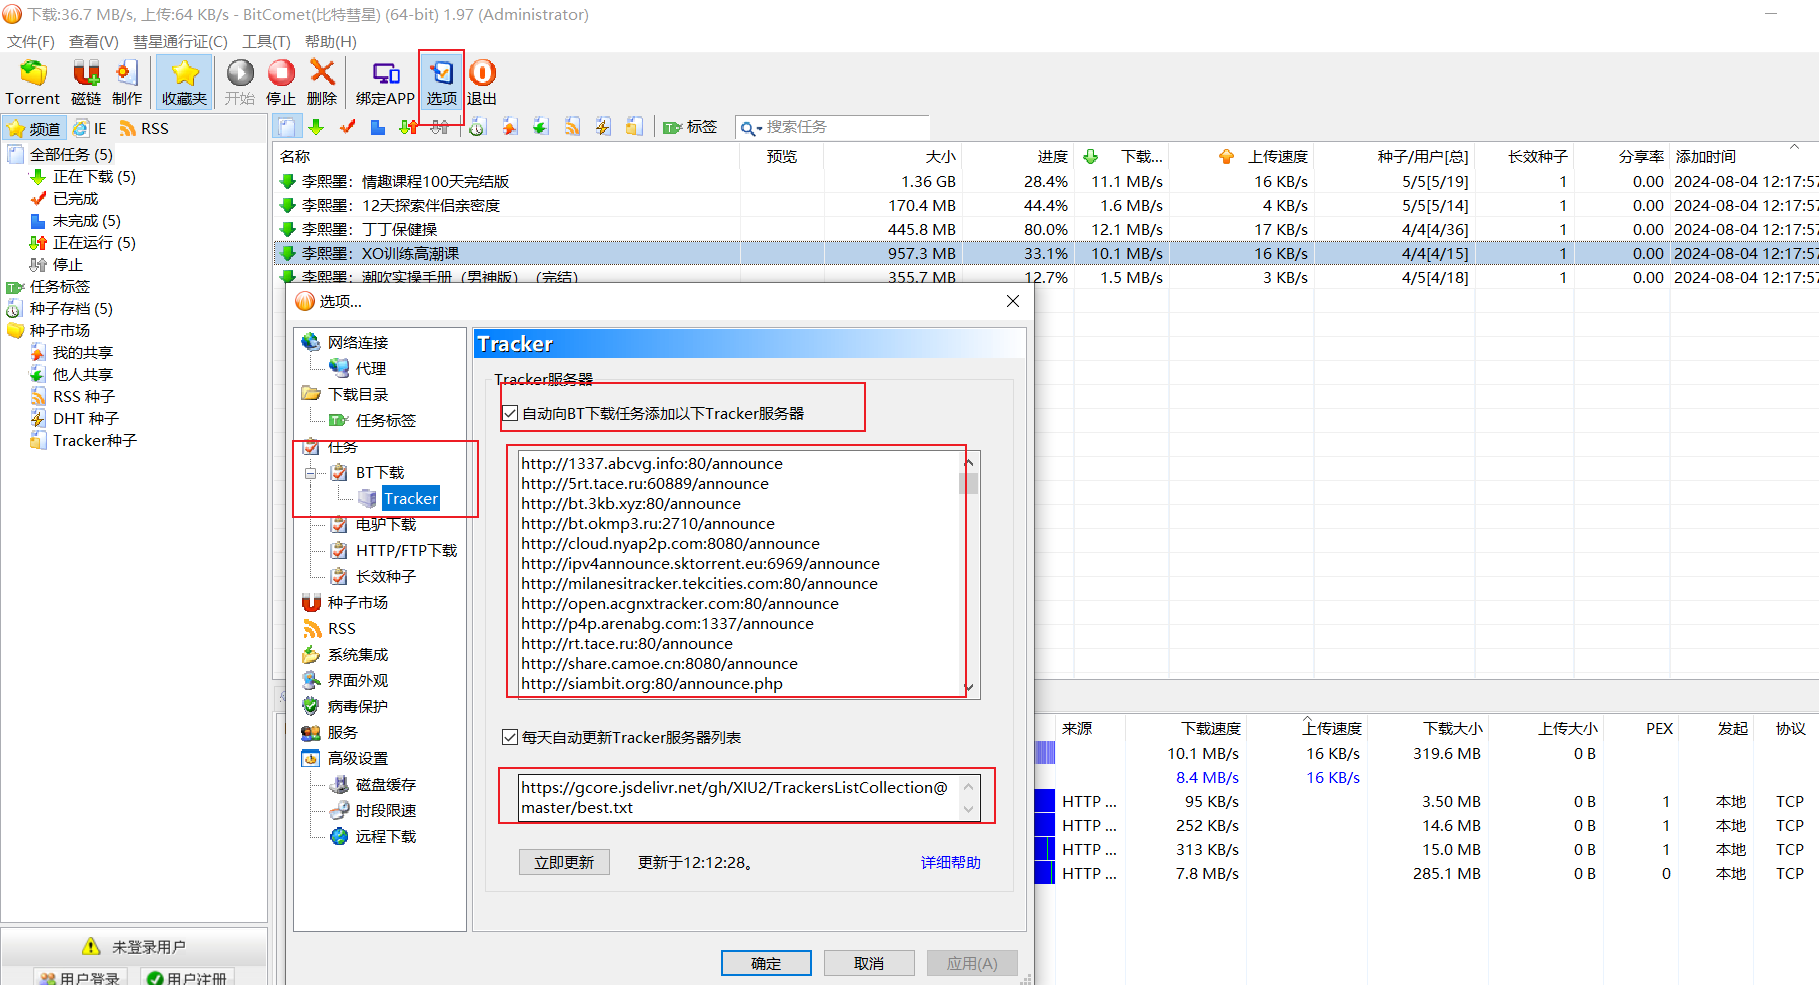
Task: Click the 退出 exit toolbar icon
Action: tap(482, 82)
